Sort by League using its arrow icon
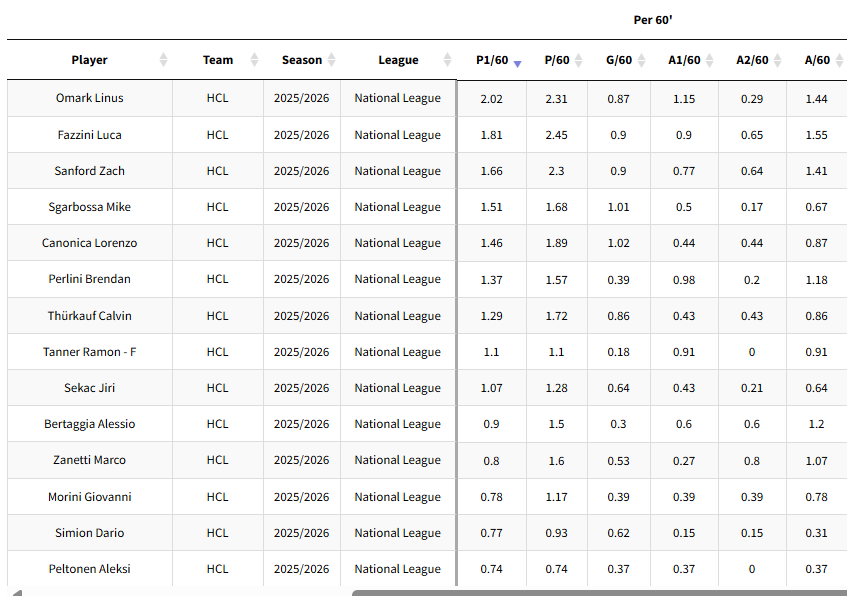The height and width of the screenshot is (596, 847). (x=441, y=60)
